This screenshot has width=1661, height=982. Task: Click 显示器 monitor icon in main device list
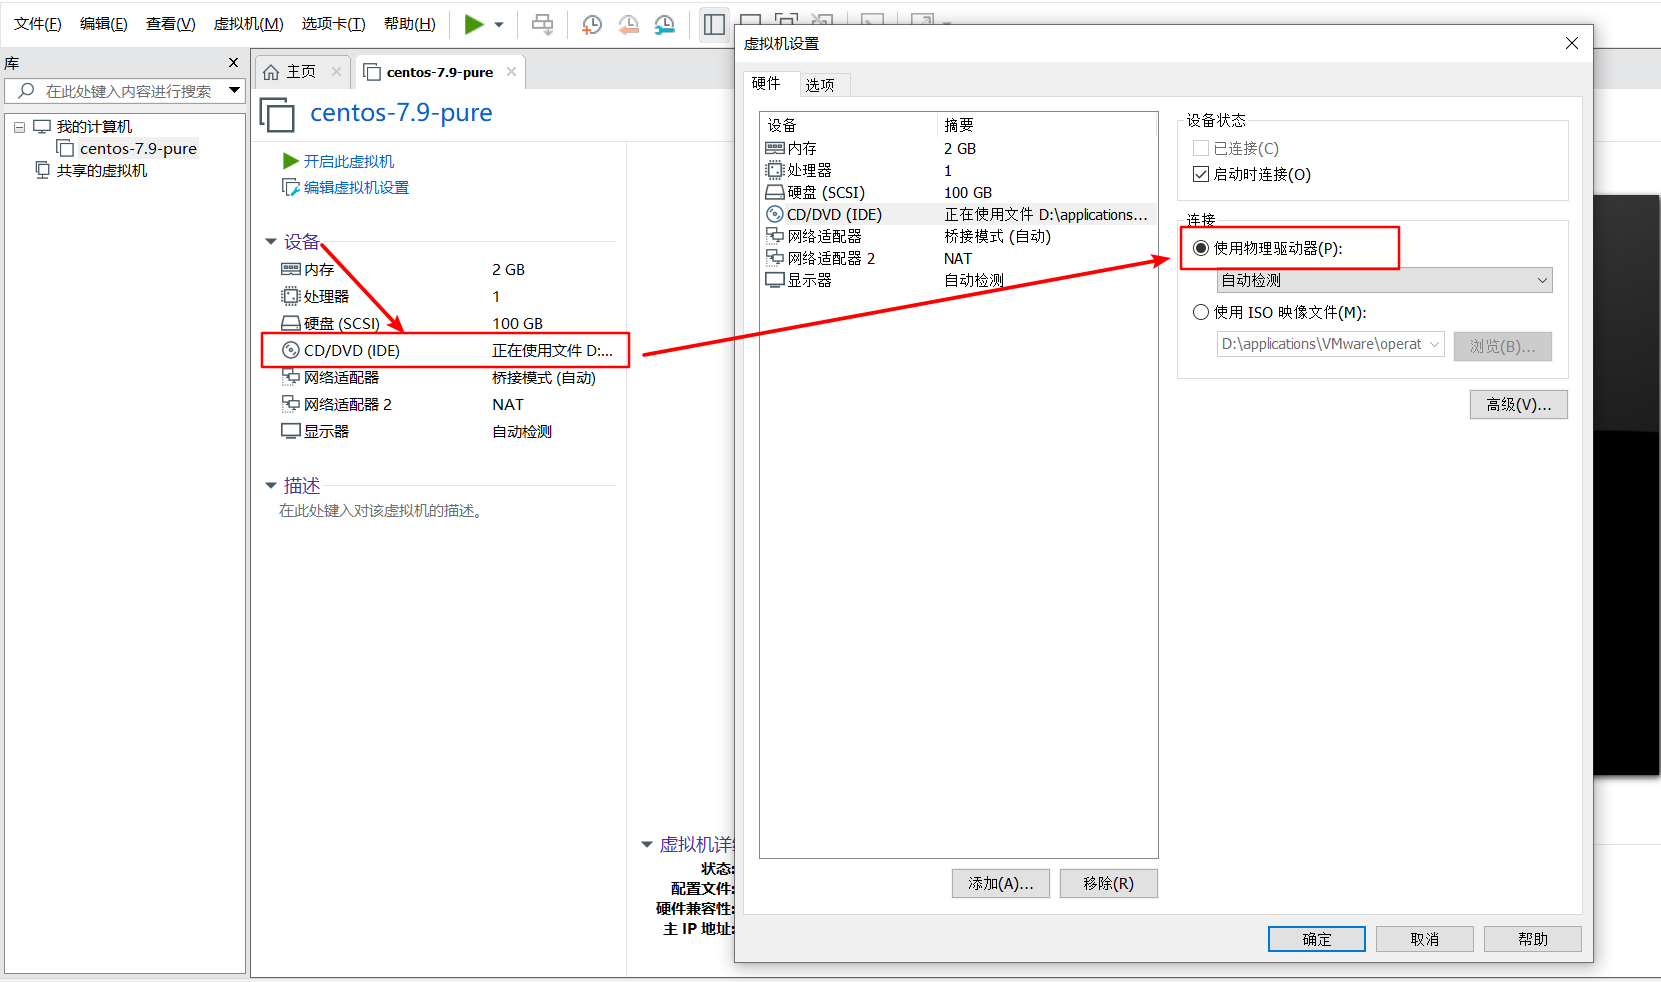291,431
